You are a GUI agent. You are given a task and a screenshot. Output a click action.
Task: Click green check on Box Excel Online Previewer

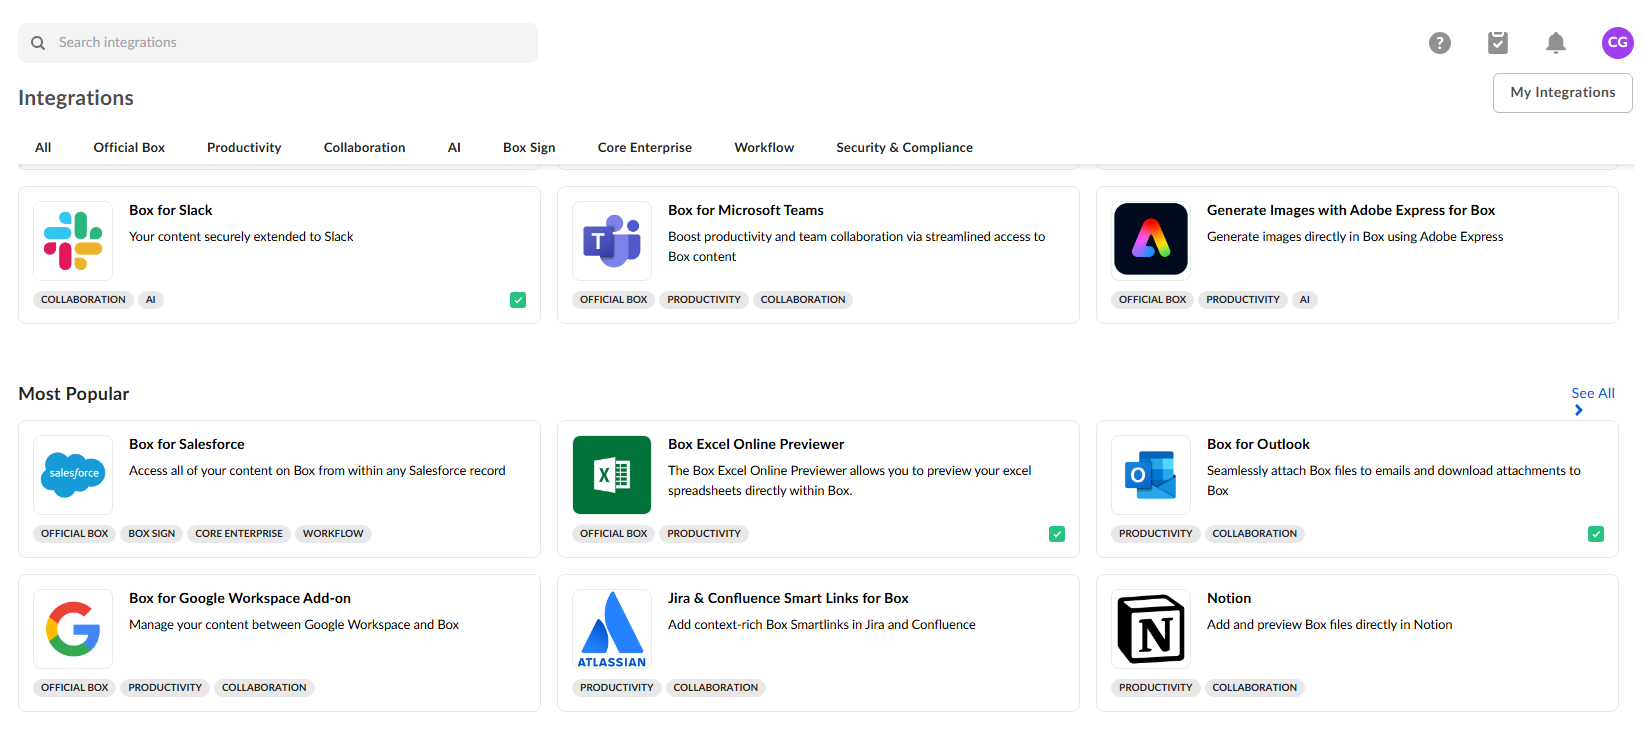pos(1057,534)
